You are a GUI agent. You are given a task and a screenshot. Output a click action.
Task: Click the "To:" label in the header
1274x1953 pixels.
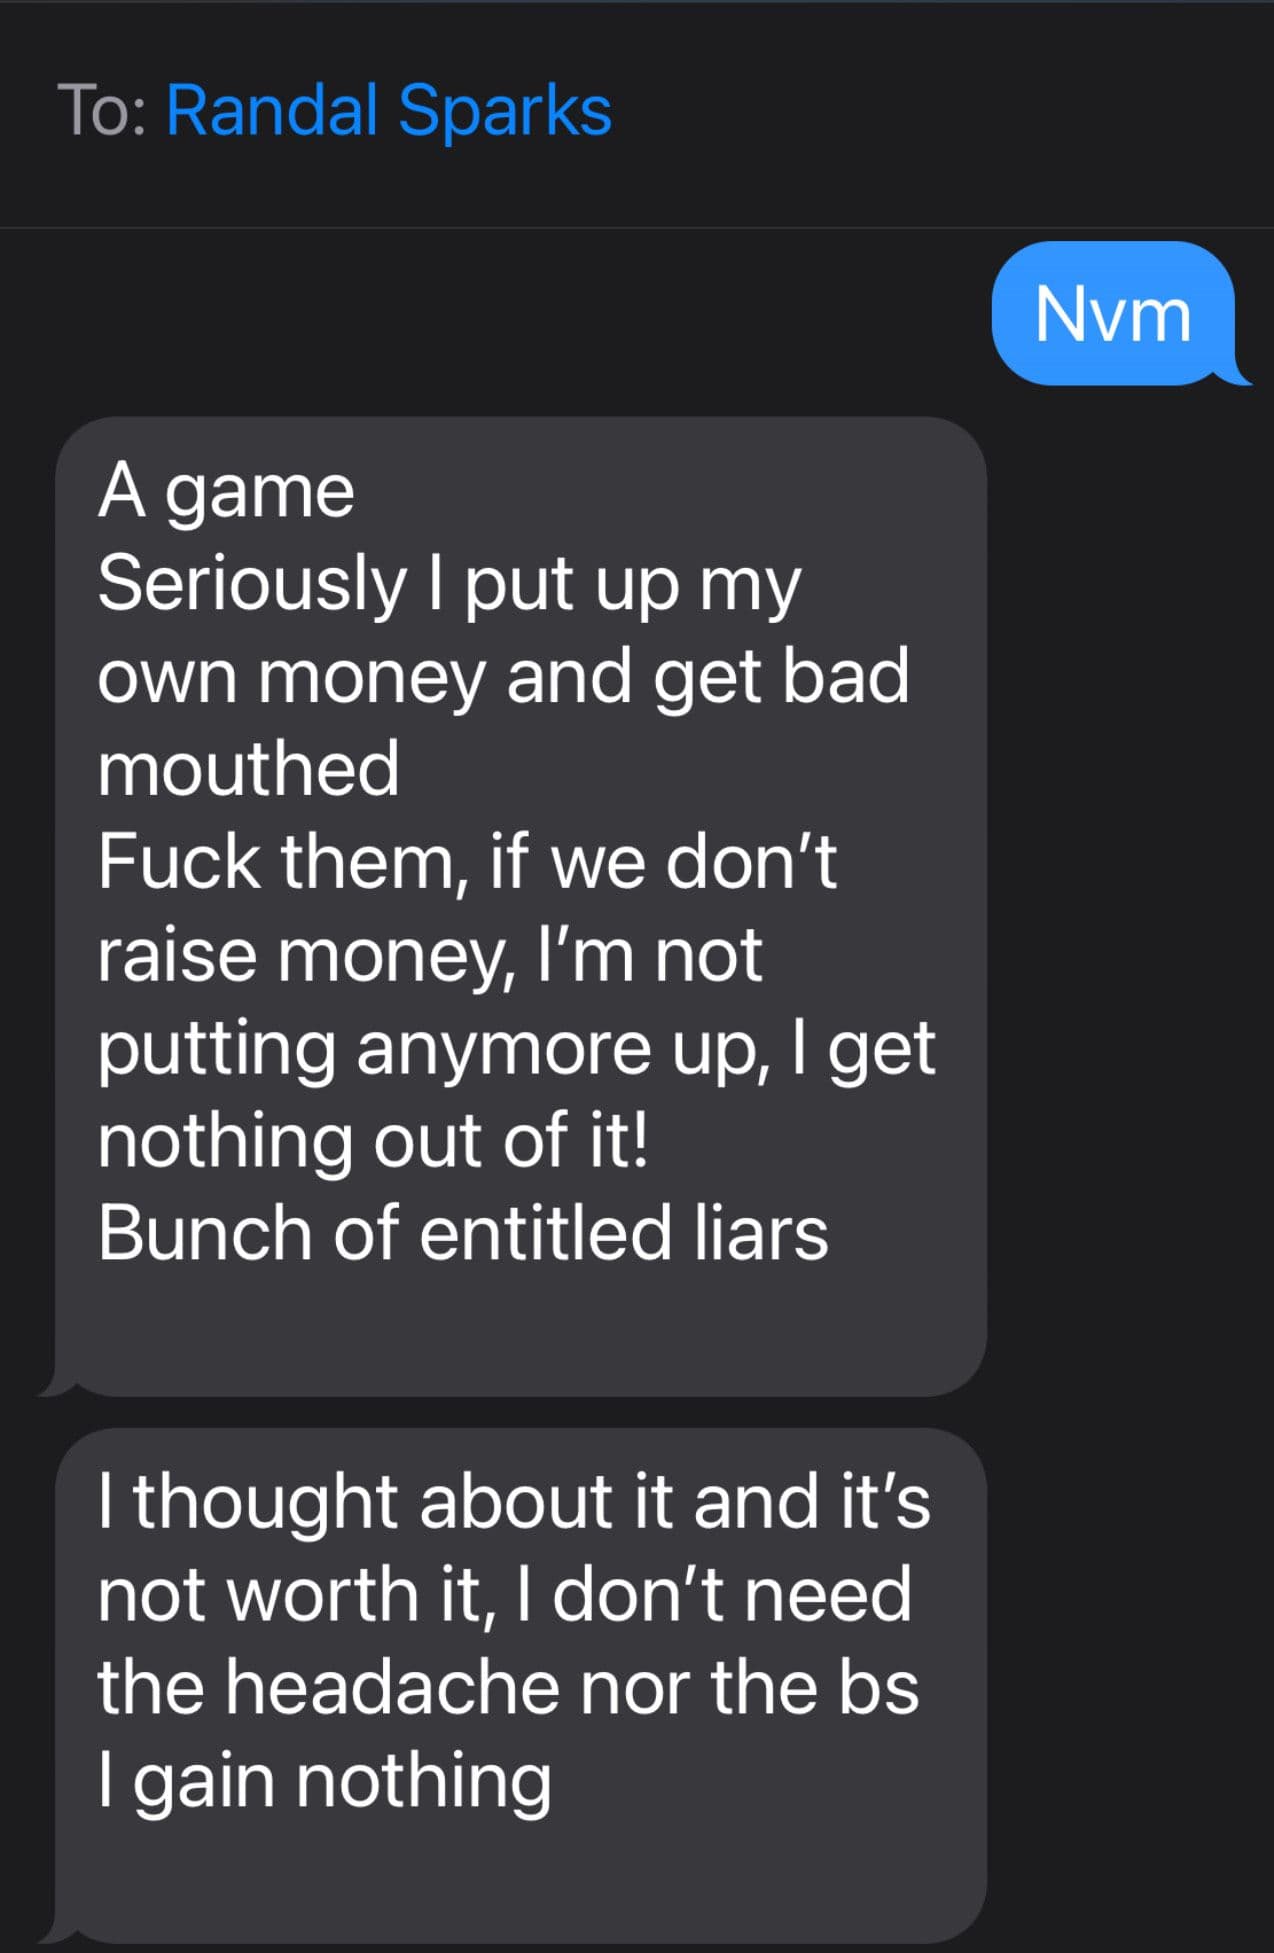103,110
